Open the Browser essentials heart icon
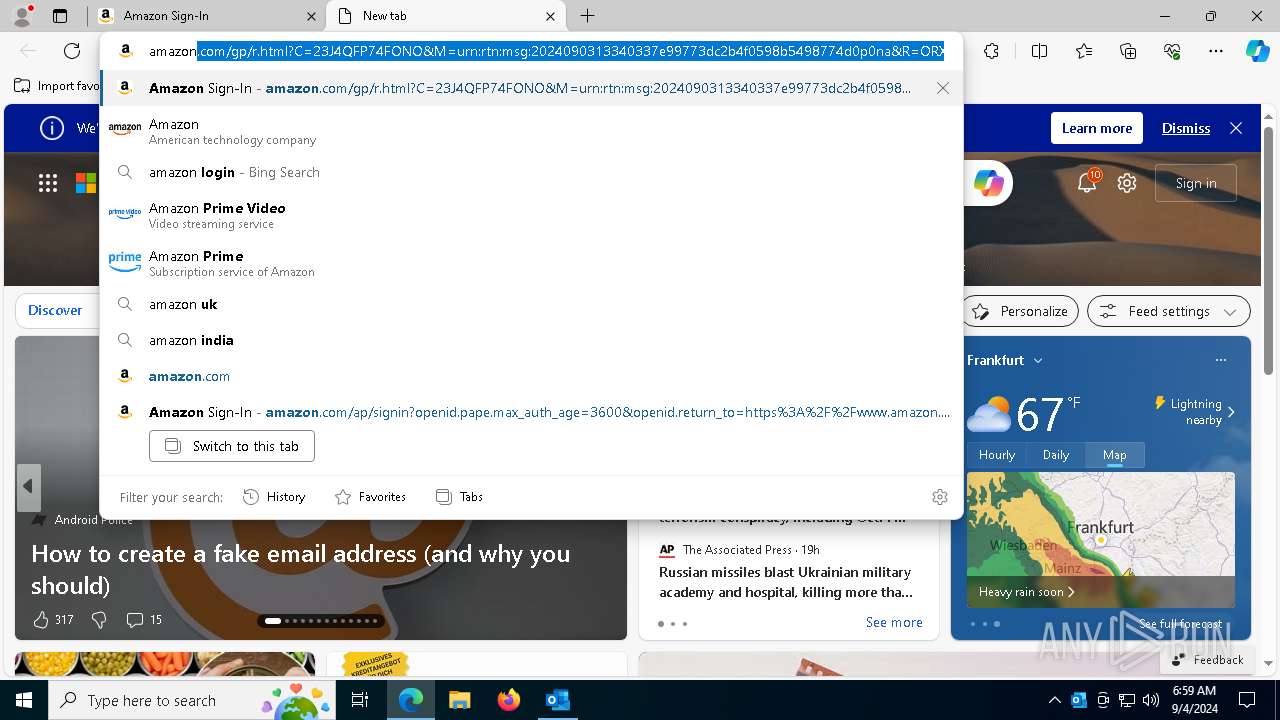Screen dimensions: 1280x720 tap(1172, 51)
